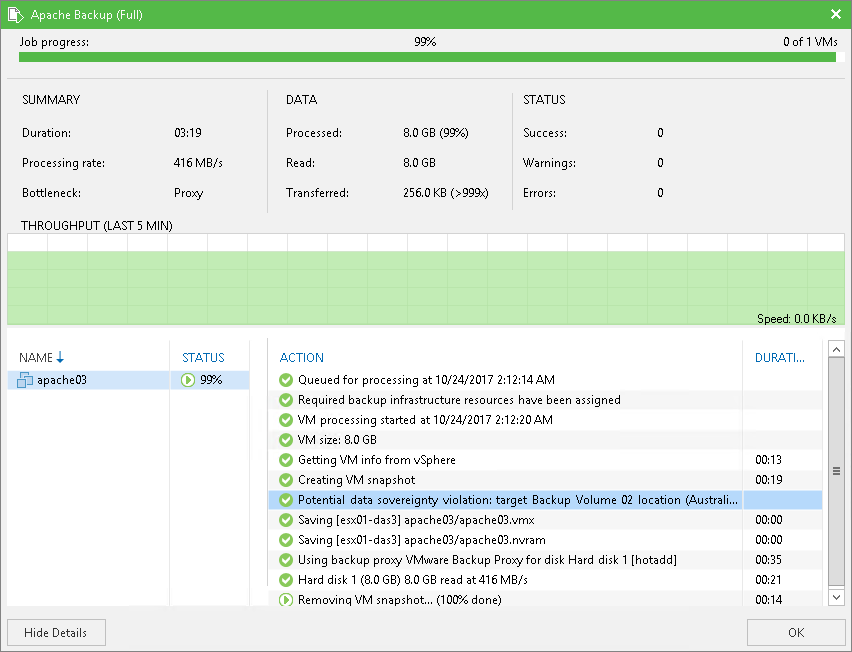This screenshot has height=652, width=852.
Task: Click the check icon for Hard disk 1 read entry
Action: coord(286,580)
